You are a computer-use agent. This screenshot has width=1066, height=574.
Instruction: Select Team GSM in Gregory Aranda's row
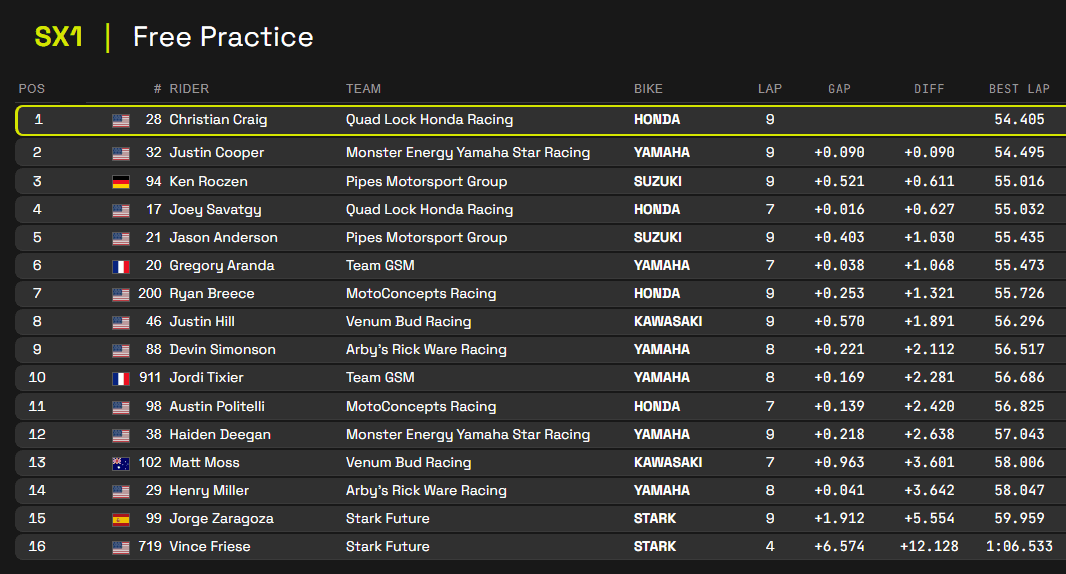click(380, 266)
